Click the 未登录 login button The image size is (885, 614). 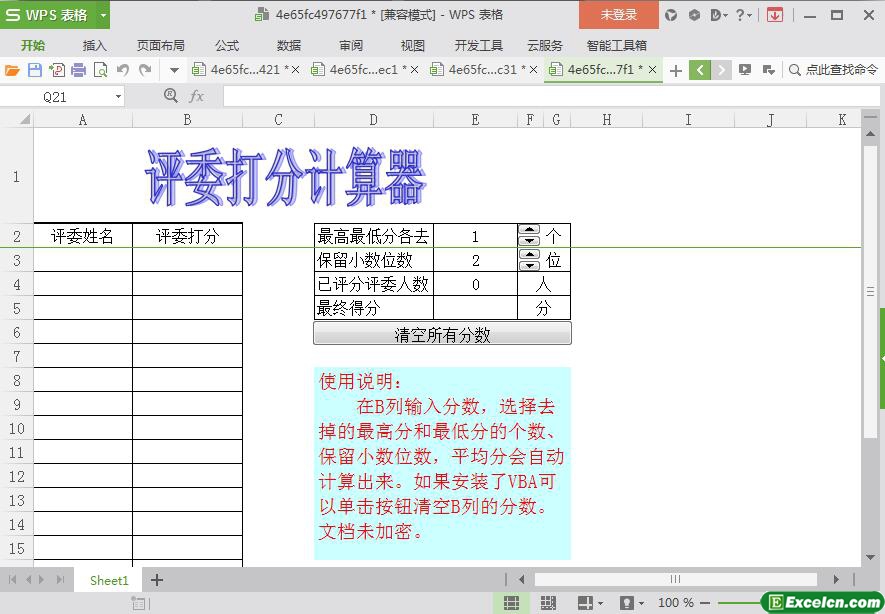(x=618, y=15)
